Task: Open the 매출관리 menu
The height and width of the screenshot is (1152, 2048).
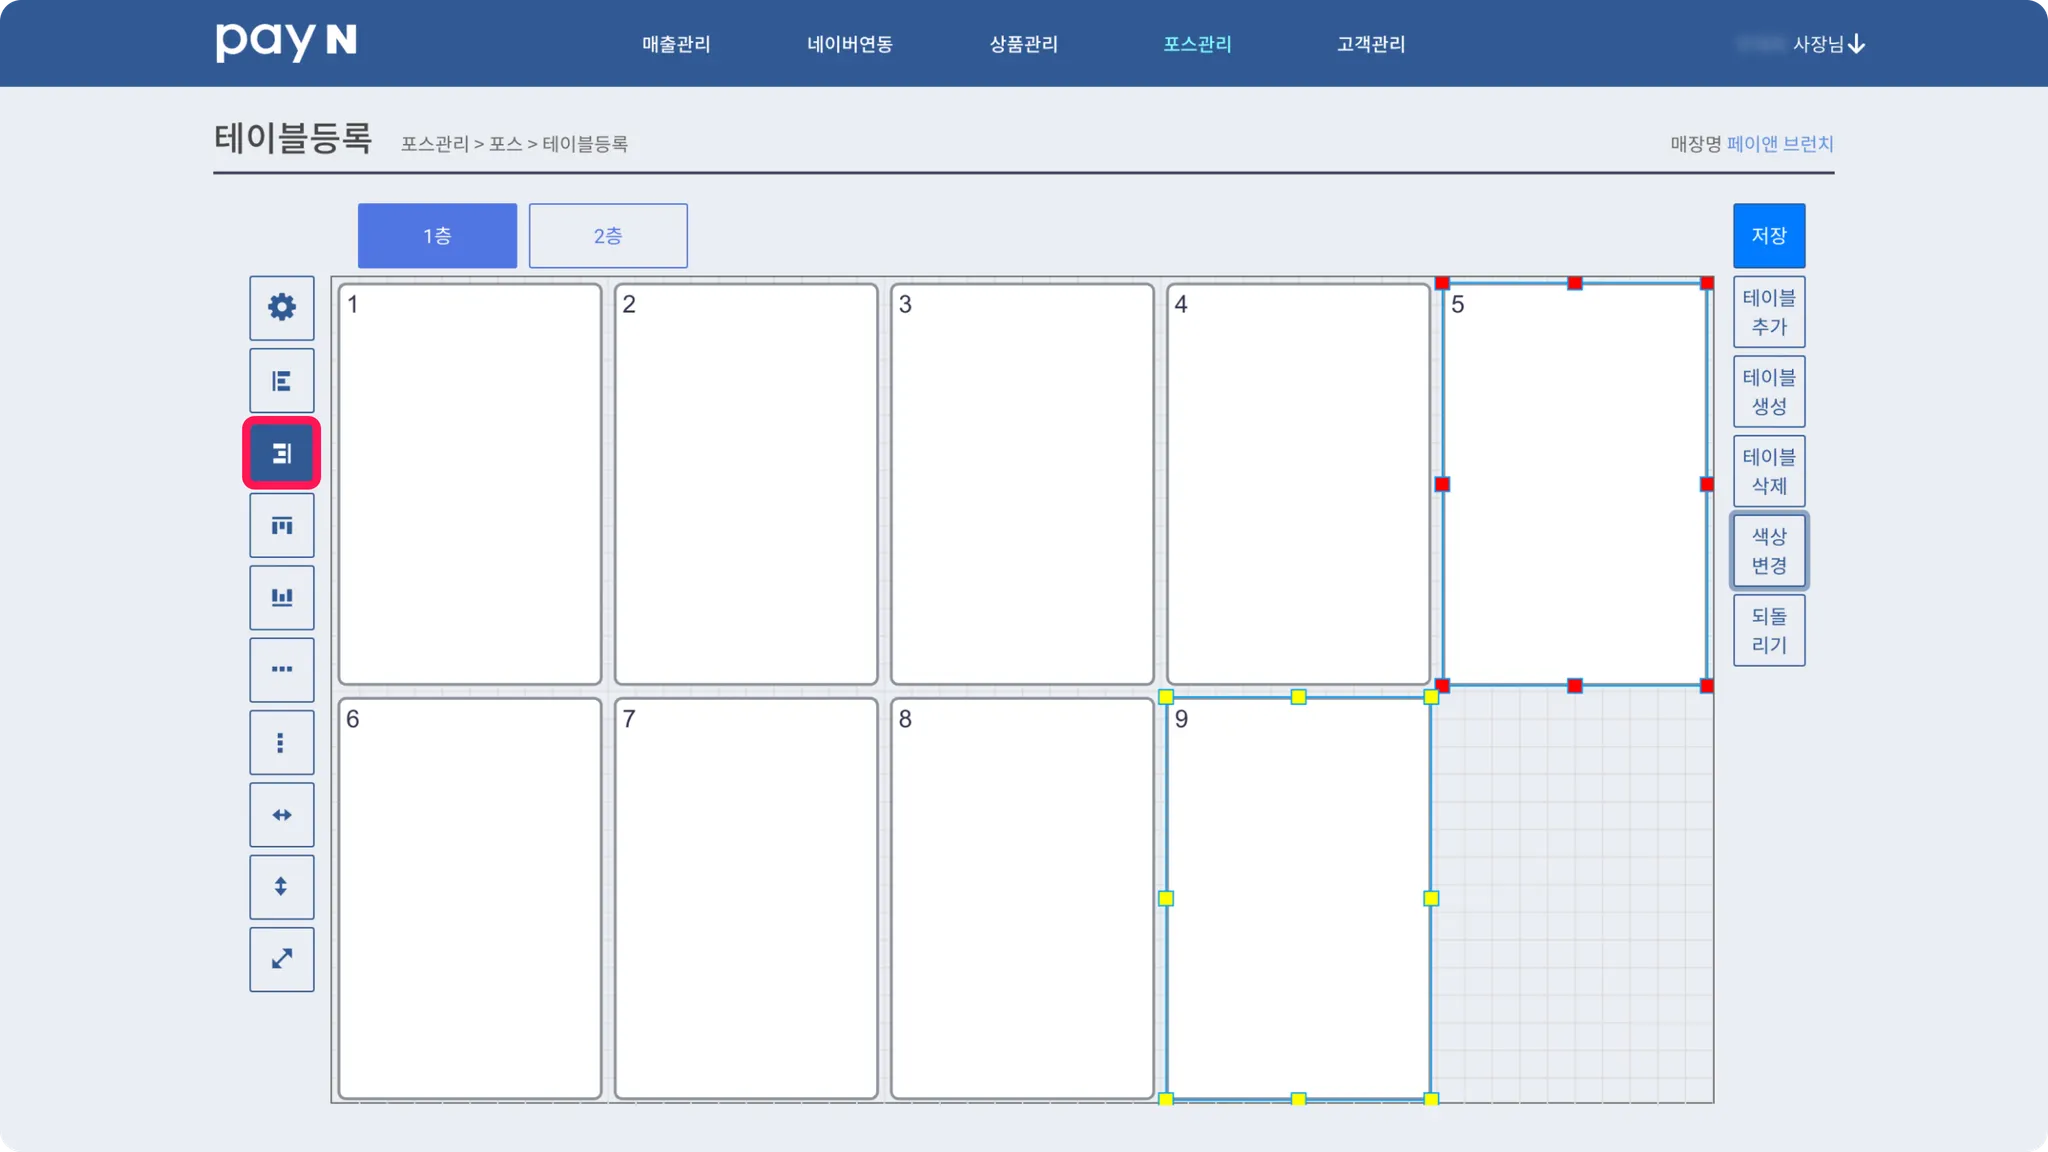Action: click(x=676, y=44)
